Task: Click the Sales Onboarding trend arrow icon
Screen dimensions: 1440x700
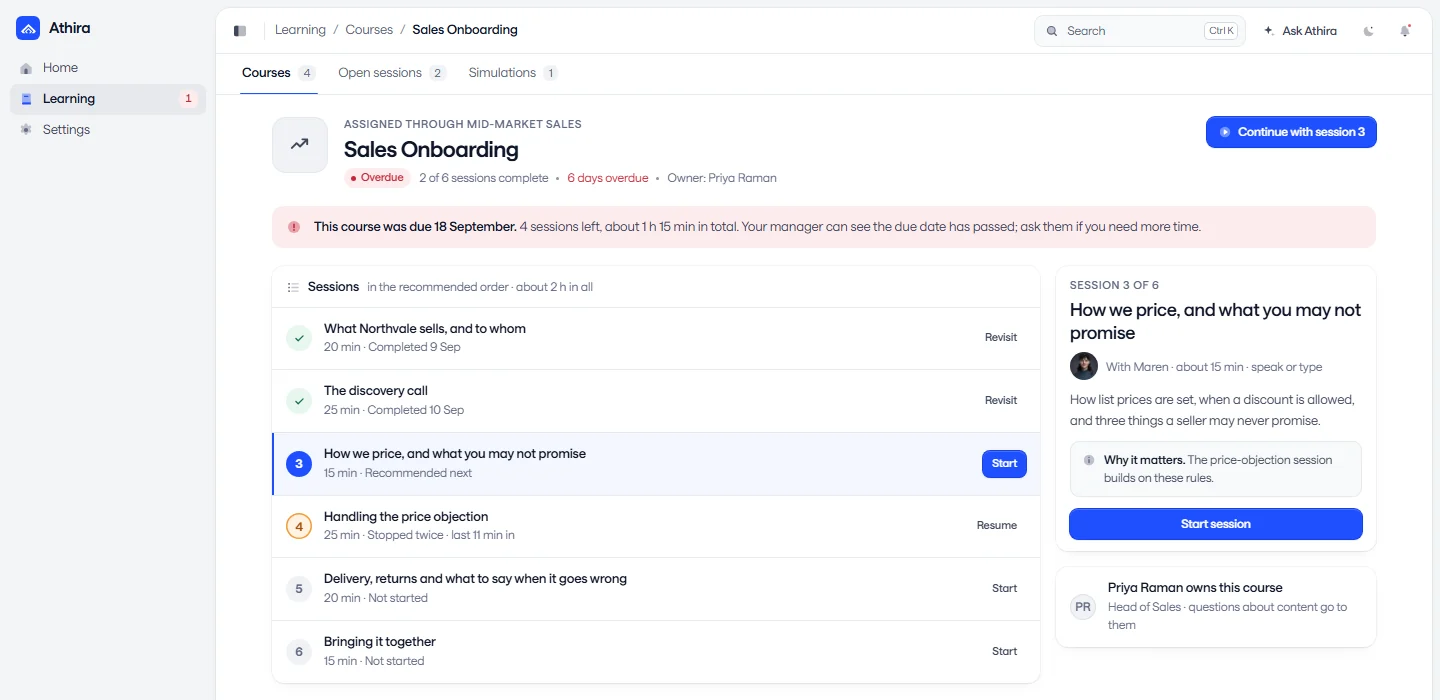Action: (x=300, y=145)
